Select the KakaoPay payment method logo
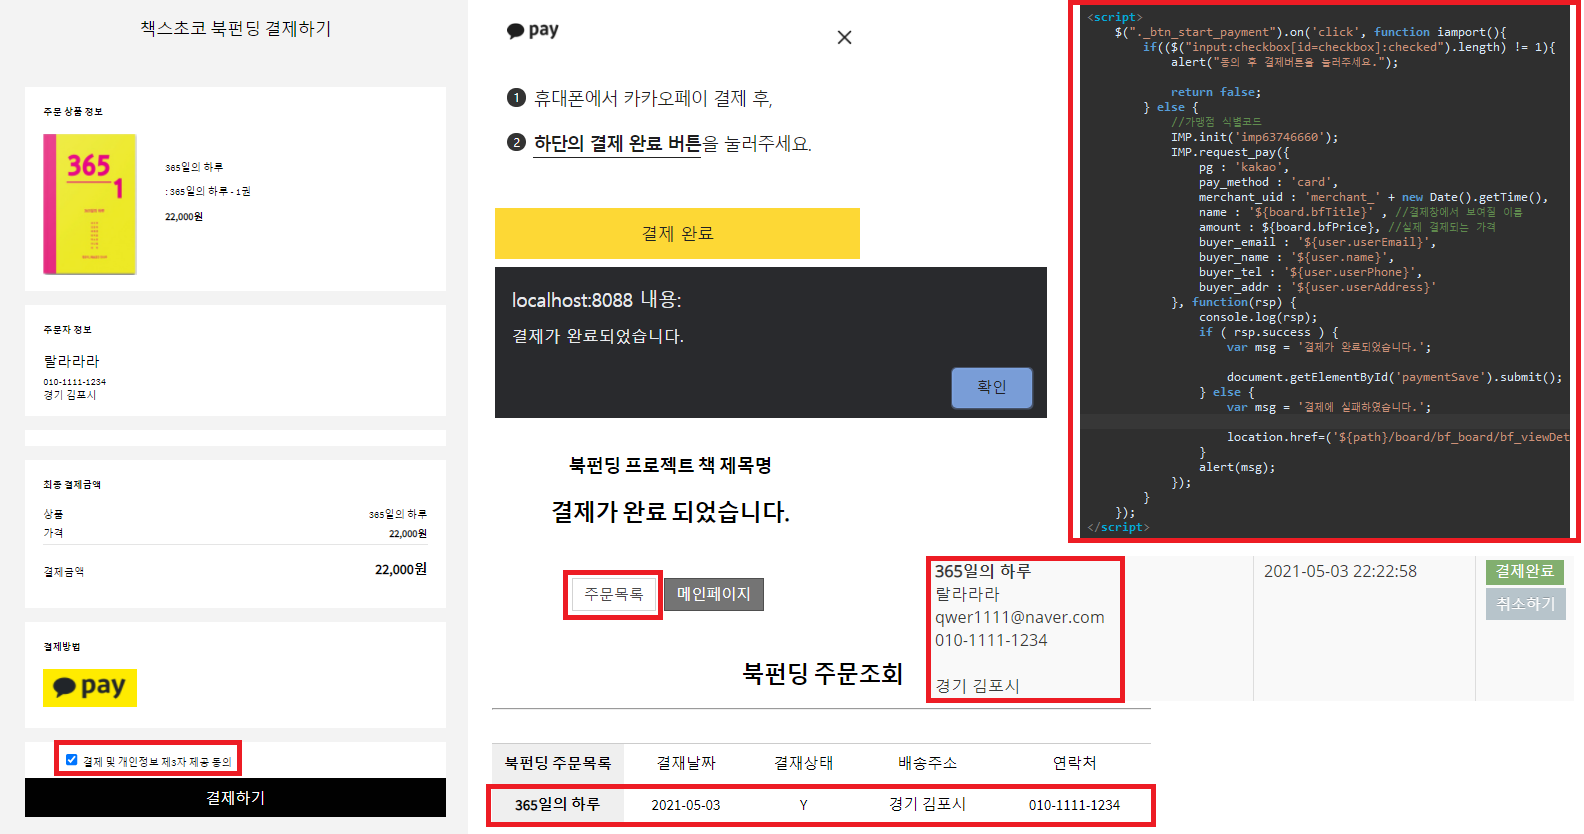This screenshot has height=834, width=1584. (90, 688)
